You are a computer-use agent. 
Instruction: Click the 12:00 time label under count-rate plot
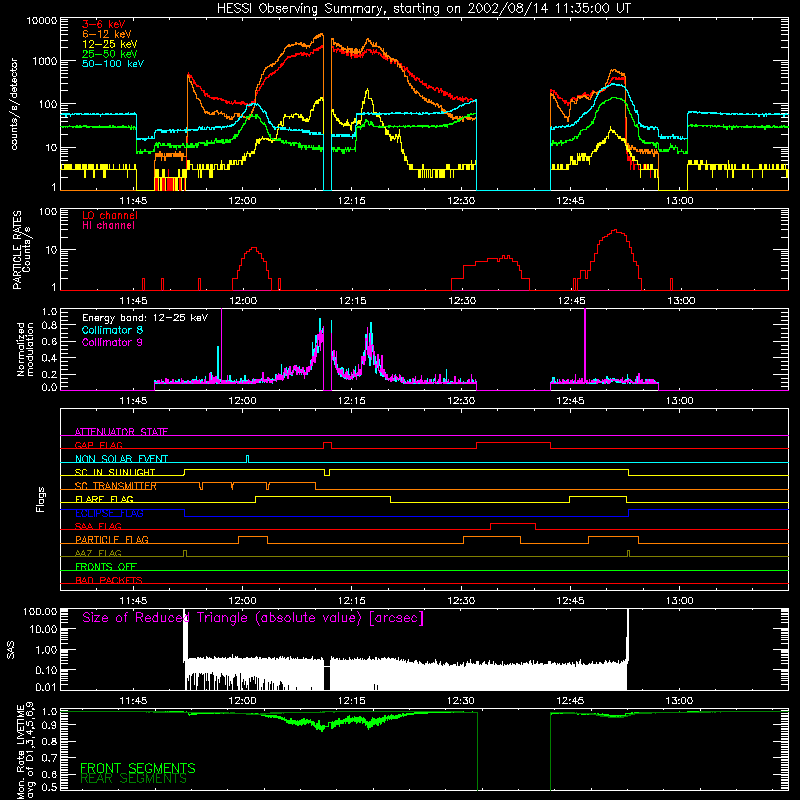pos(242,201)
